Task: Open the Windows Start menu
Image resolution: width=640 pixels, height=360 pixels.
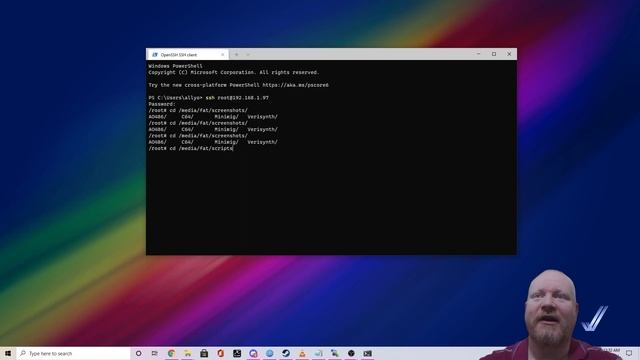Action: [8, 353]
